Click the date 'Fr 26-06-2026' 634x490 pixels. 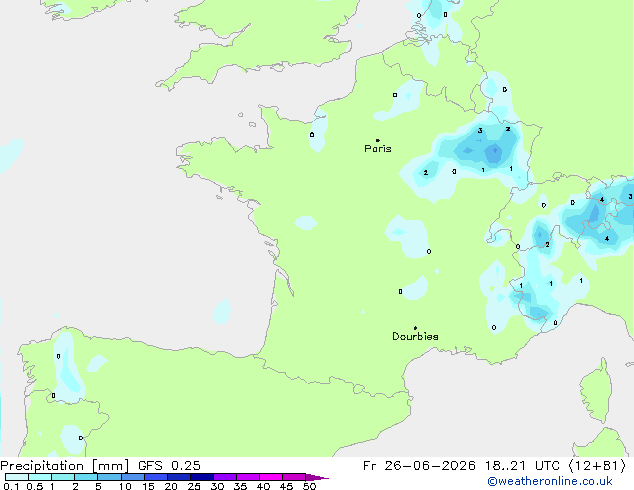pos(419,466)
